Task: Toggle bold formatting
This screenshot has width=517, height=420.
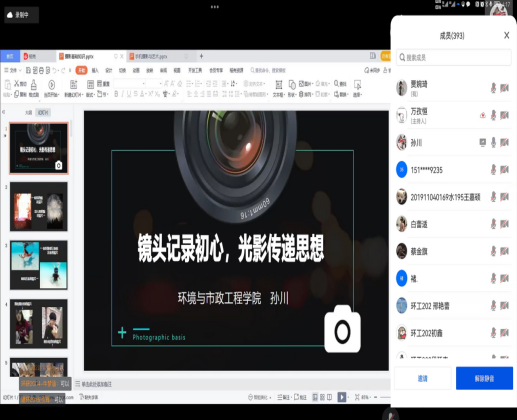Action: point(116,94)
